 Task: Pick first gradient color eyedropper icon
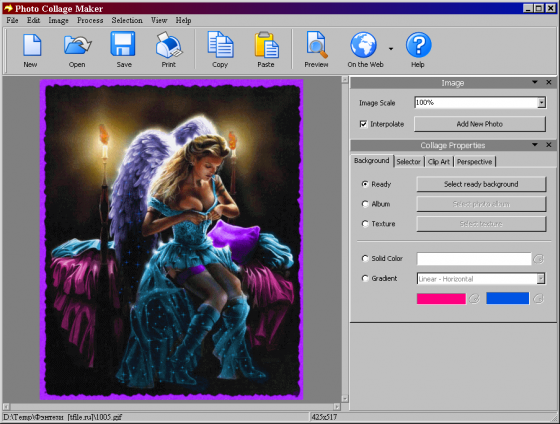tap(474, 298)
